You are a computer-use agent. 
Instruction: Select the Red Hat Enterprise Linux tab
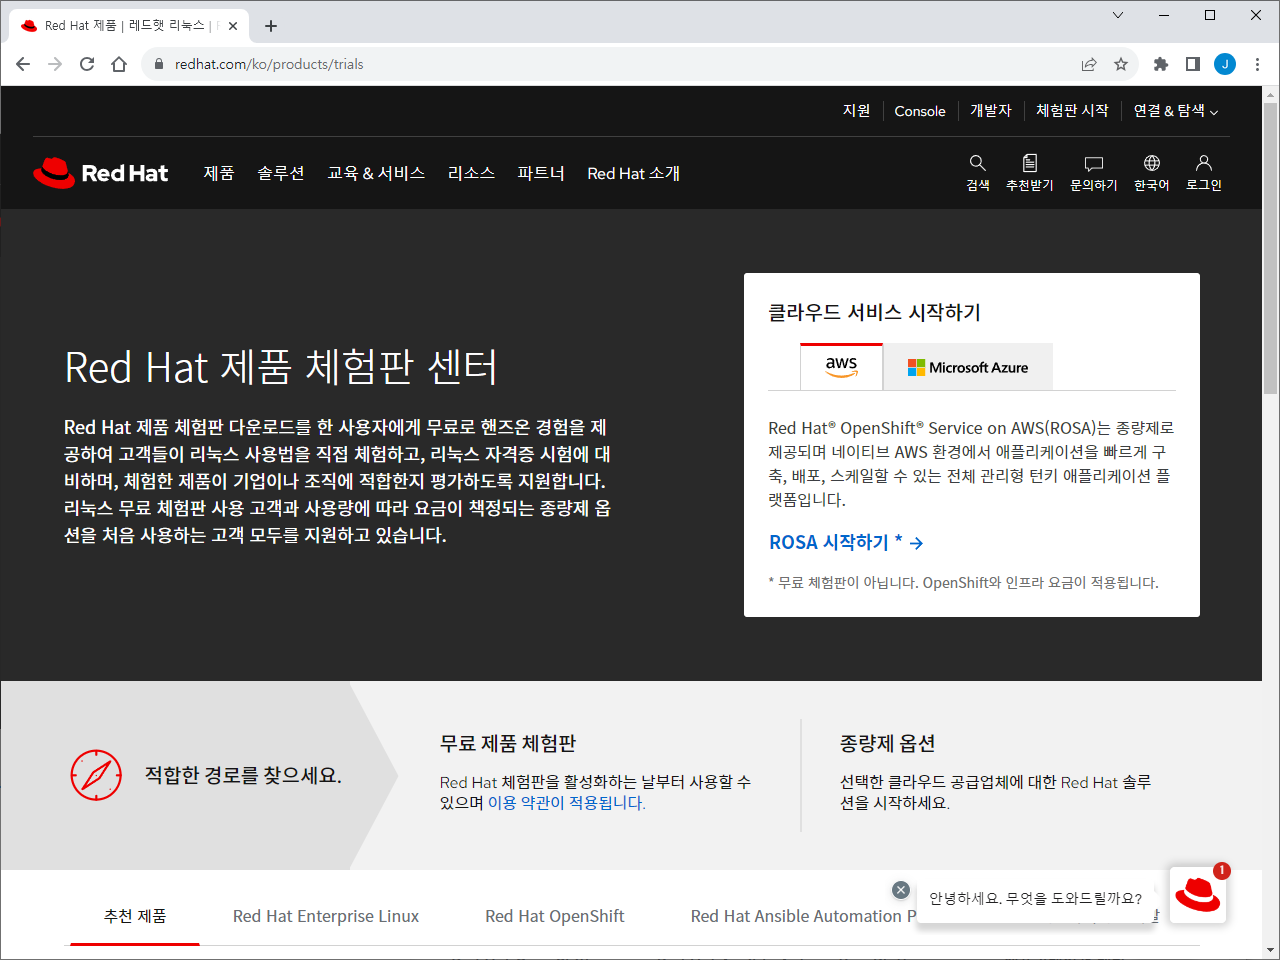tap(326, 916)
